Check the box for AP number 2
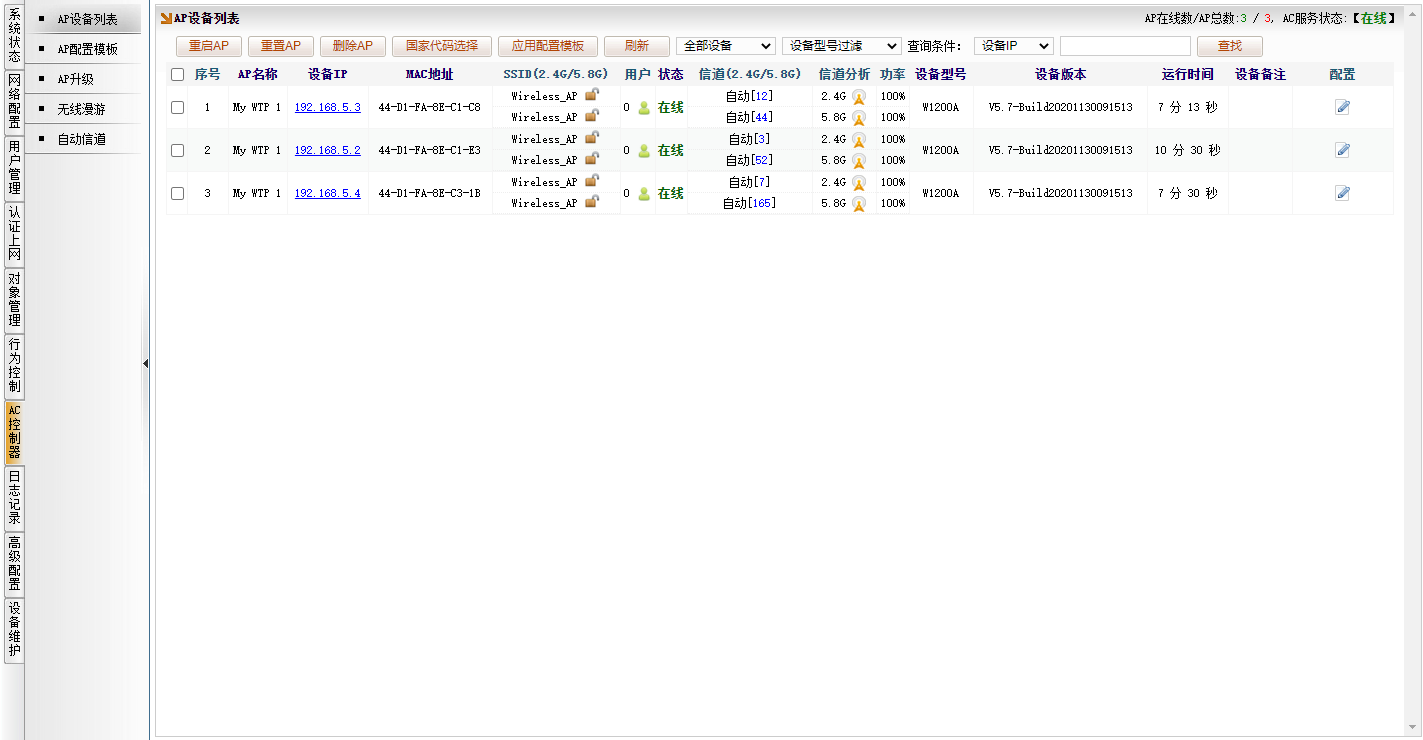Viewport: 1423px width, 740px height. click(x=177, y=151)
